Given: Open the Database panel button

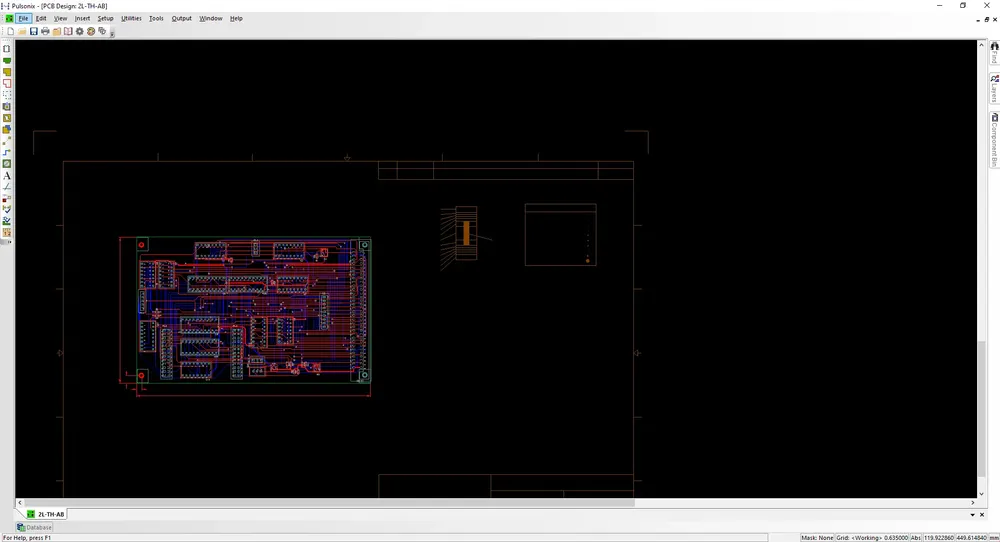Looking at the screenshot, I should (35, 527).
